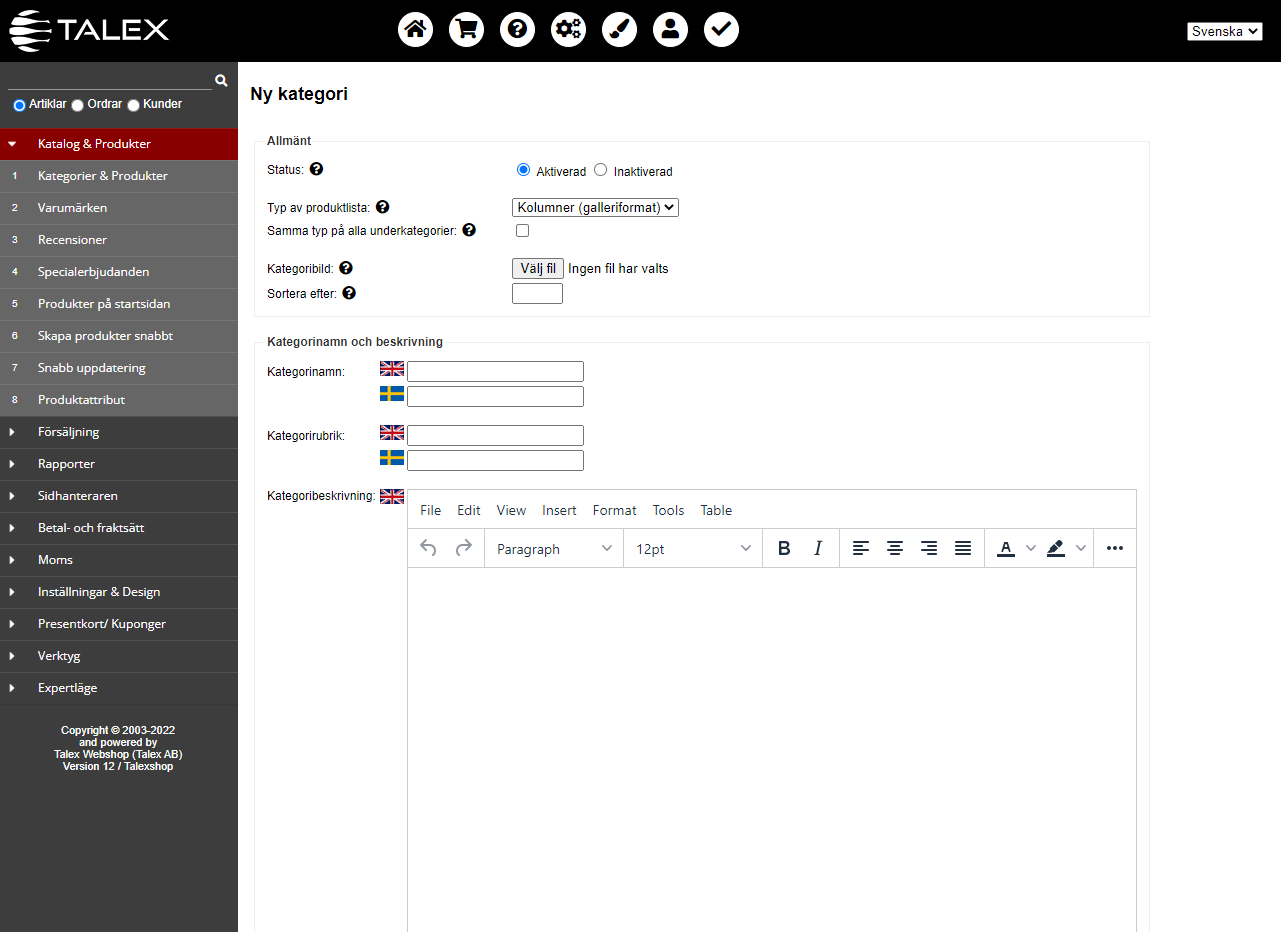Click the question mark help icon in top bar

517,29
